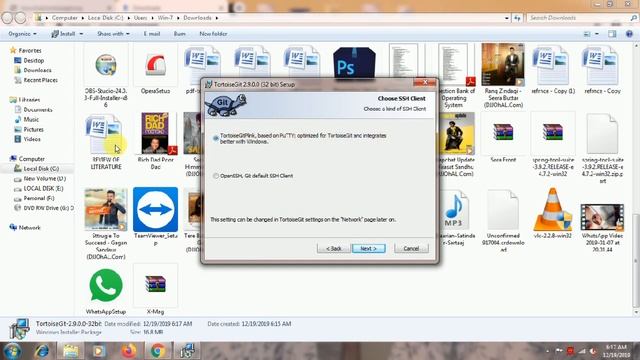
Task: Open Firefox from the taskbar
Action: click(x=129, y=351)
